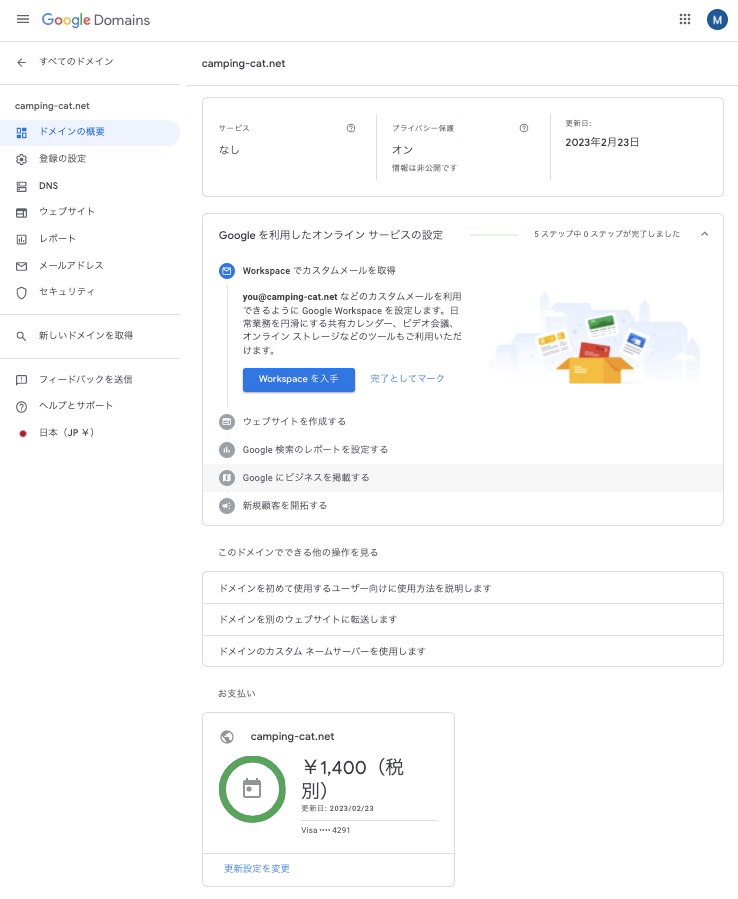Click the gray website step icon
This screenshot has height=899, width=738.
[227, 422]
